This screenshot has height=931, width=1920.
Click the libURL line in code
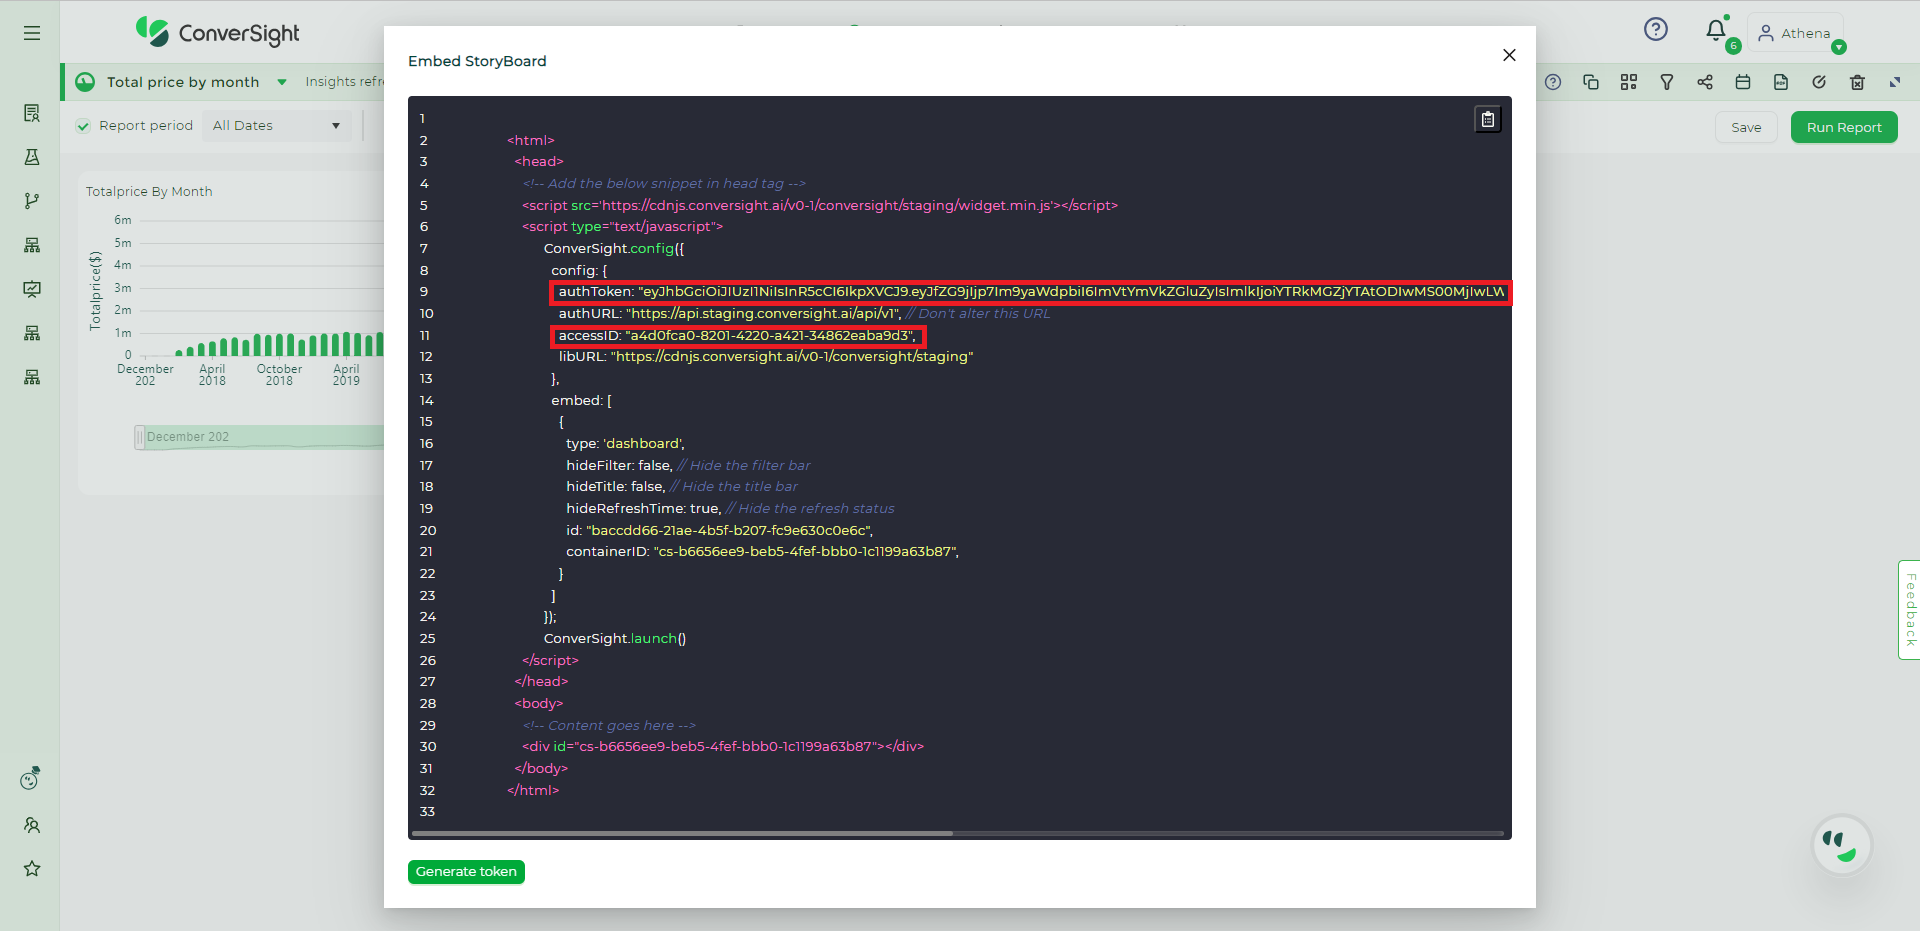pos(765,357)
